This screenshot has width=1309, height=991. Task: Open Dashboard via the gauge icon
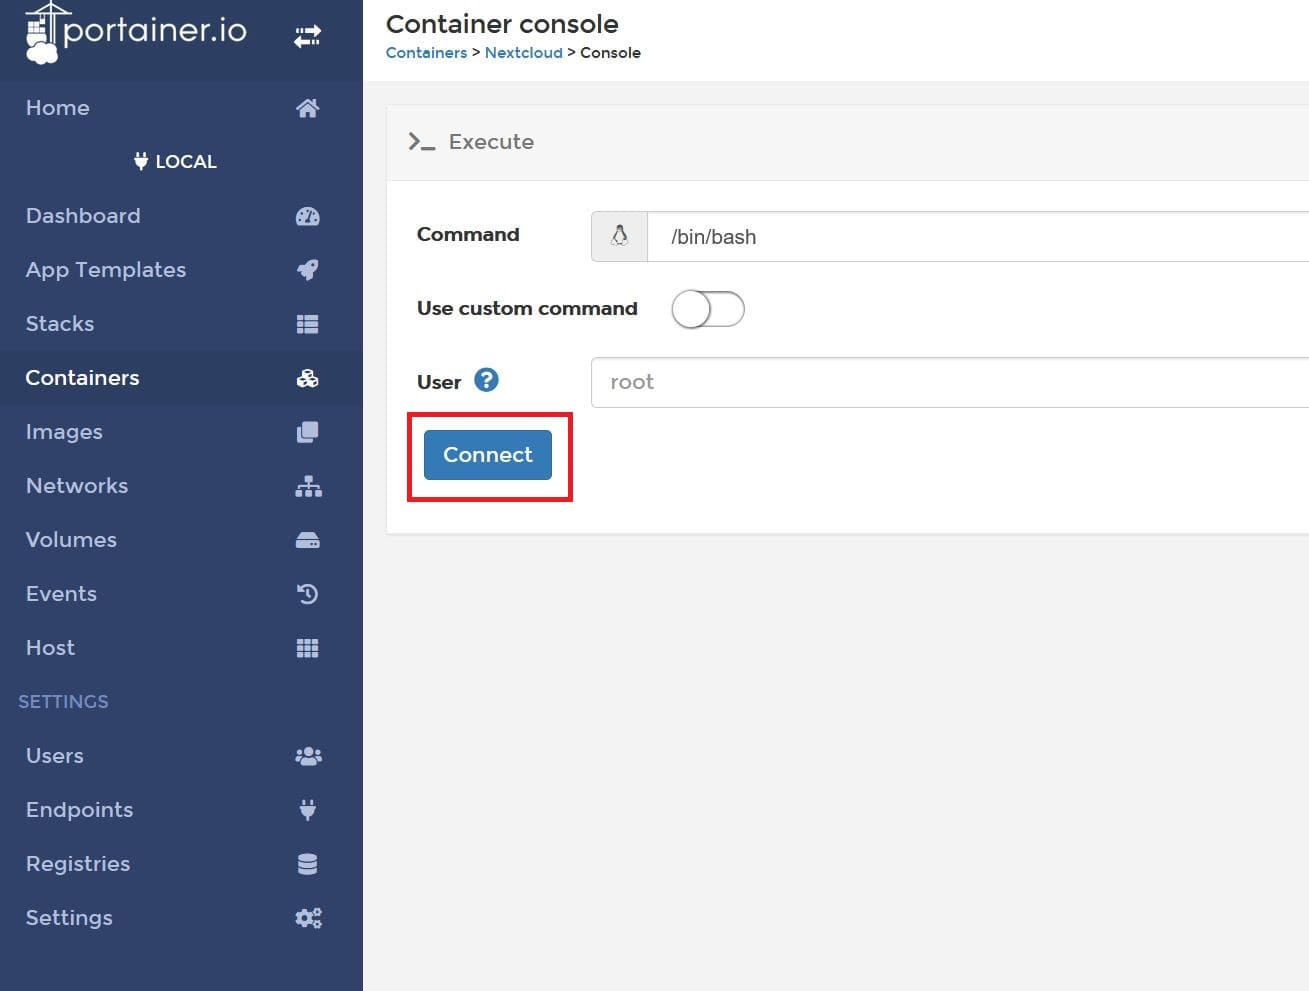tap(307, 216)
